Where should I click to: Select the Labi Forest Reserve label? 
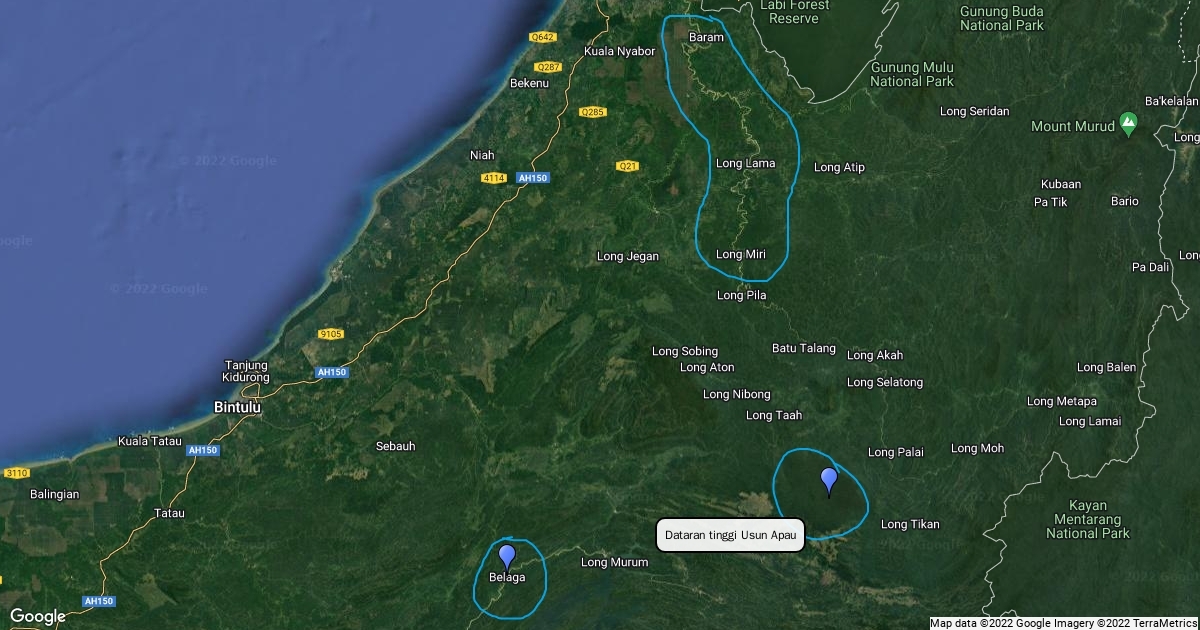click(795, 12)
